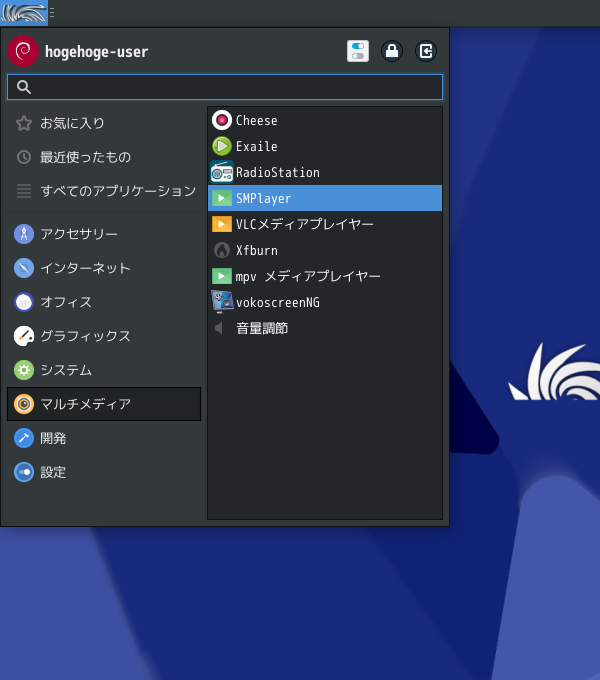Open VLCメディアプレイヤー
Image resolution: width=600 pixels, height=680 pixels.
[x=325, y=224]
